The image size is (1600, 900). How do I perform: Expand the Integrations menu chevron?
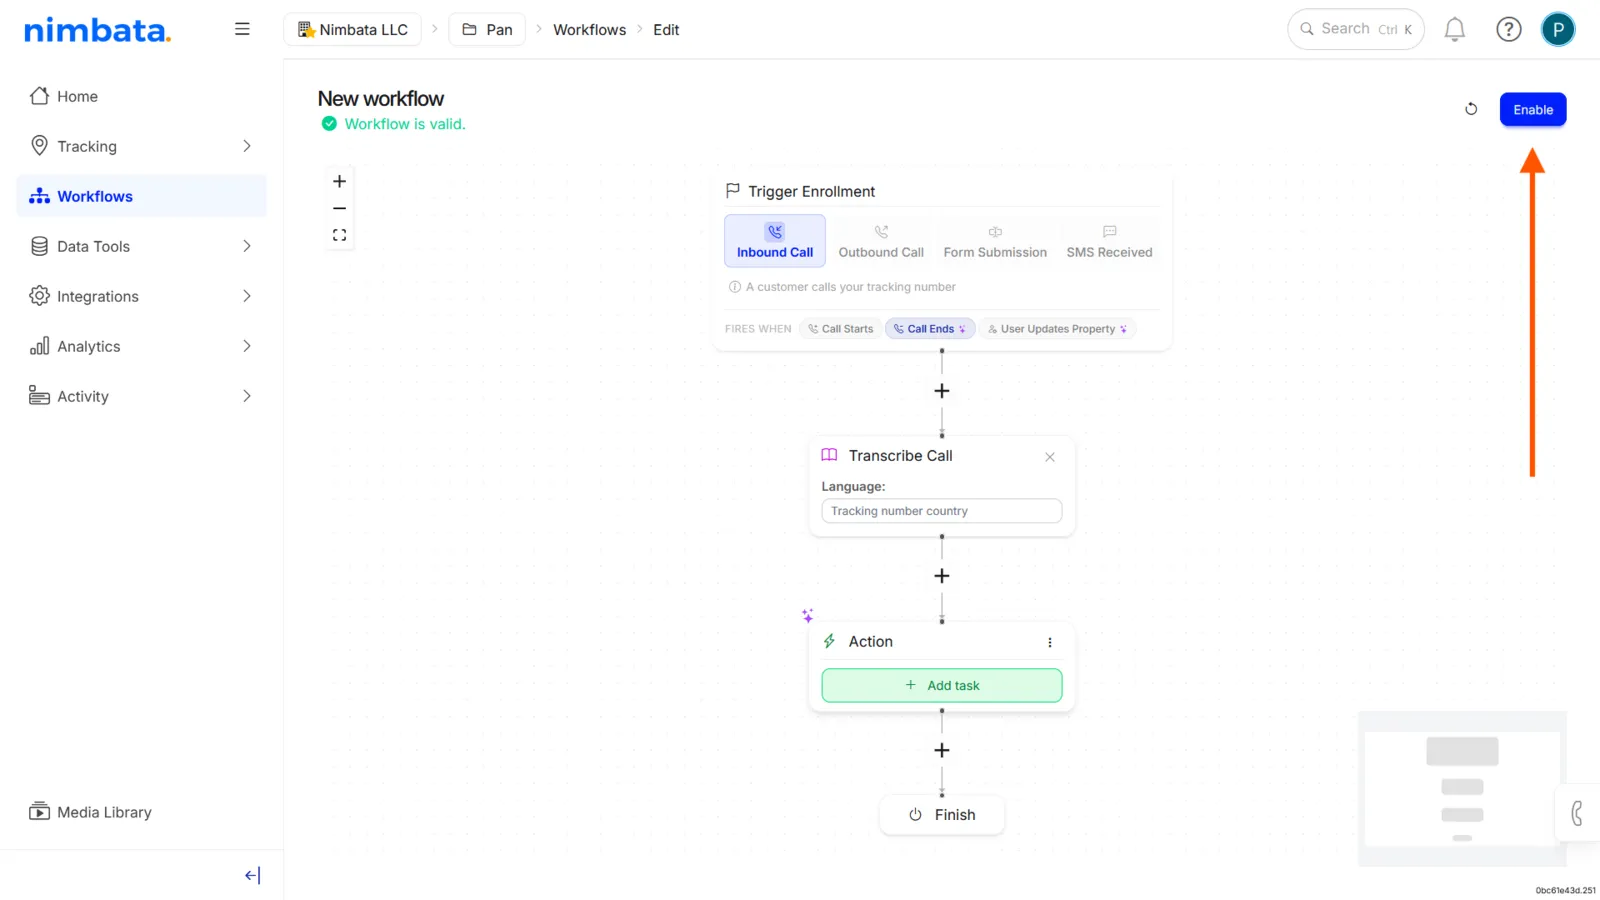246,296
